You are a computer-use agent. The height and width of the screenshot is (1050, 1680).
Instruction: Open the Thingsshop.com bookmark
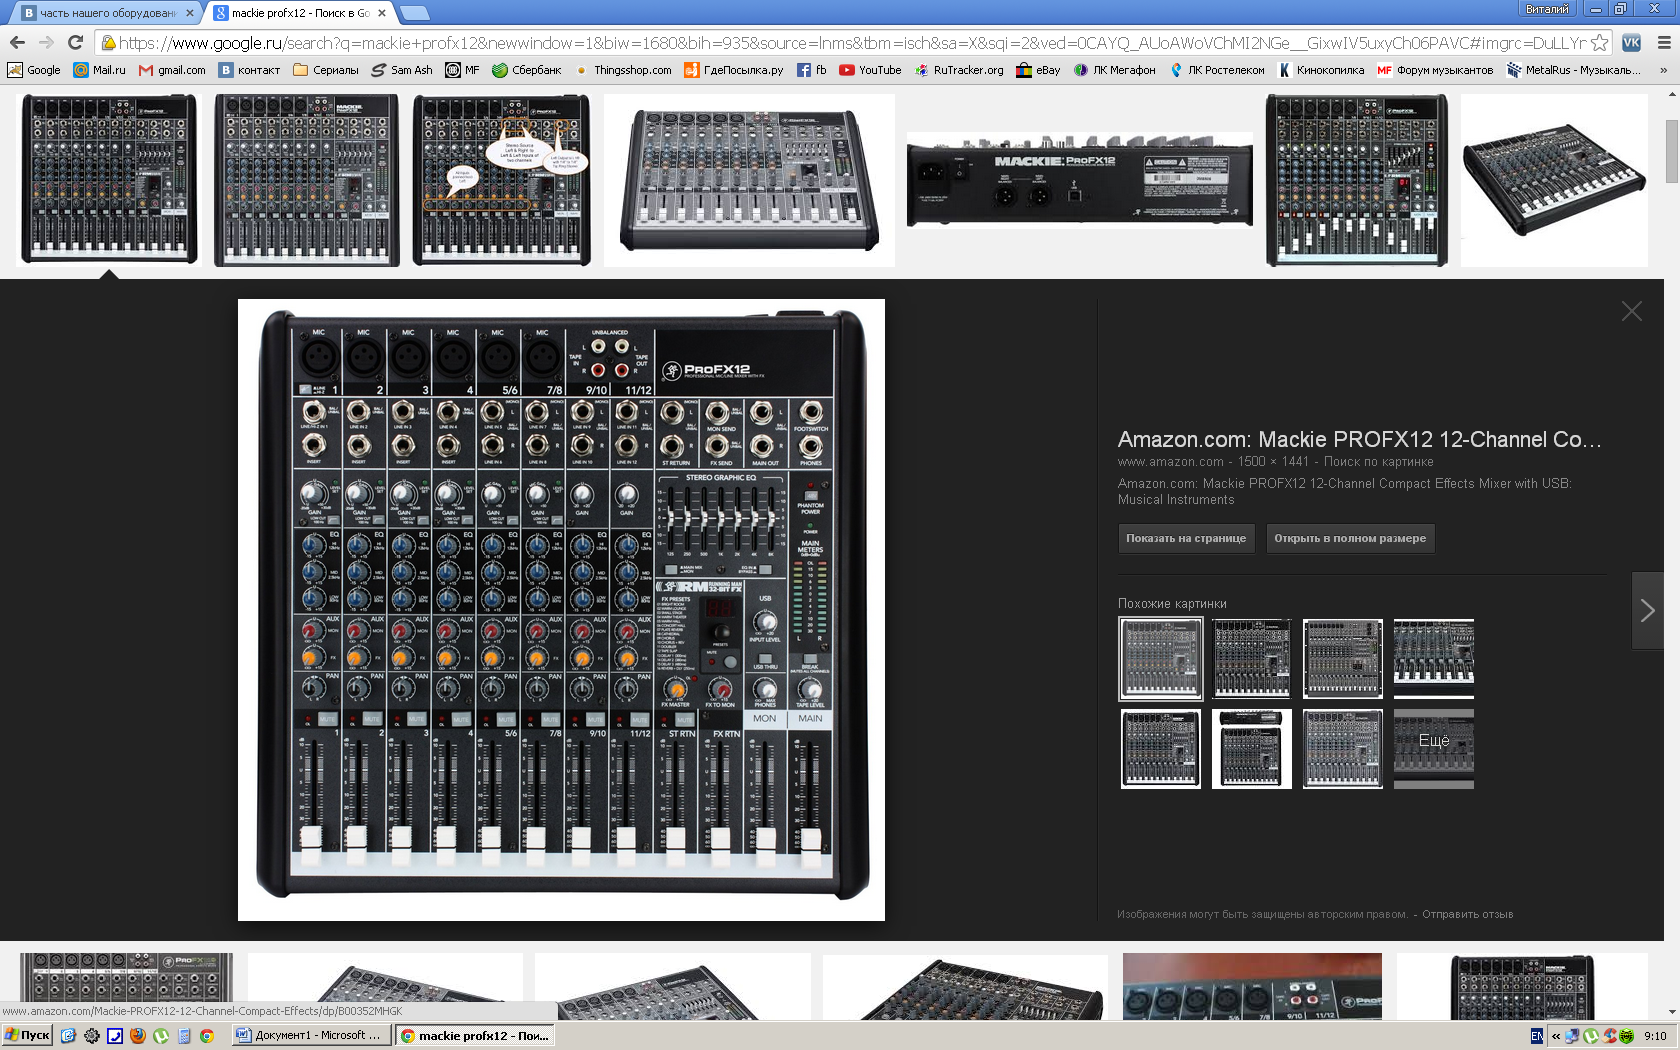(622, 70)
